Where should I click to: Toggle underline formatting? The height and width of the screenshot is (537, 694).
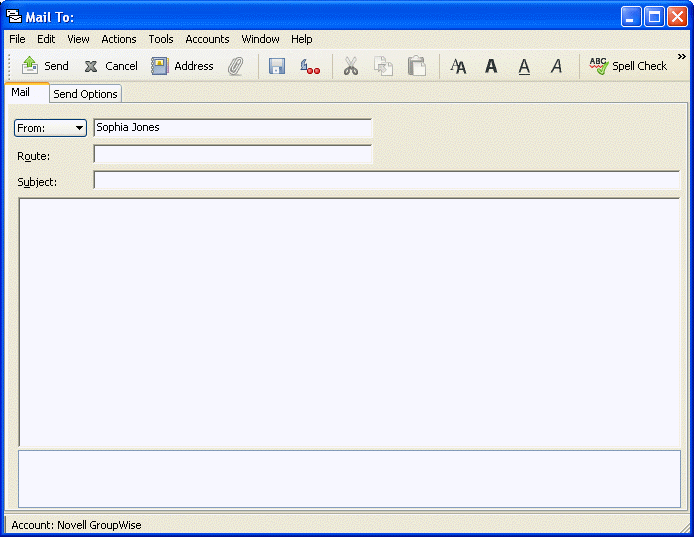(x=524, y=66)
